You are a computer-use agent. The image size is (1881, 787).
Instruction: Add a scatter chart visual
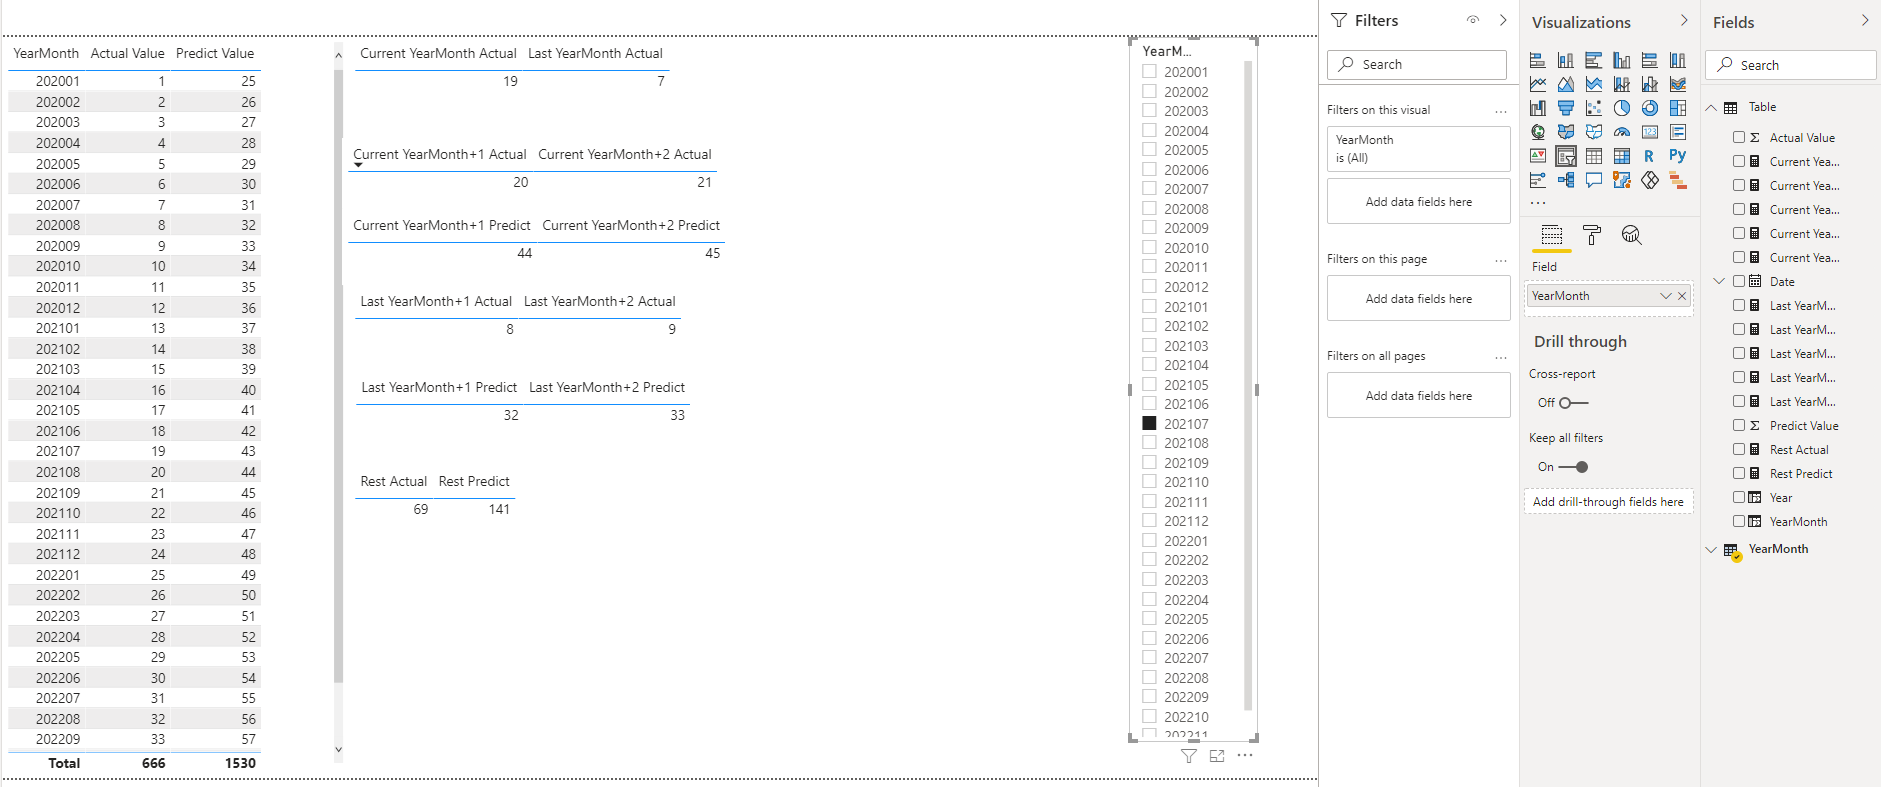coord(1594,109)
